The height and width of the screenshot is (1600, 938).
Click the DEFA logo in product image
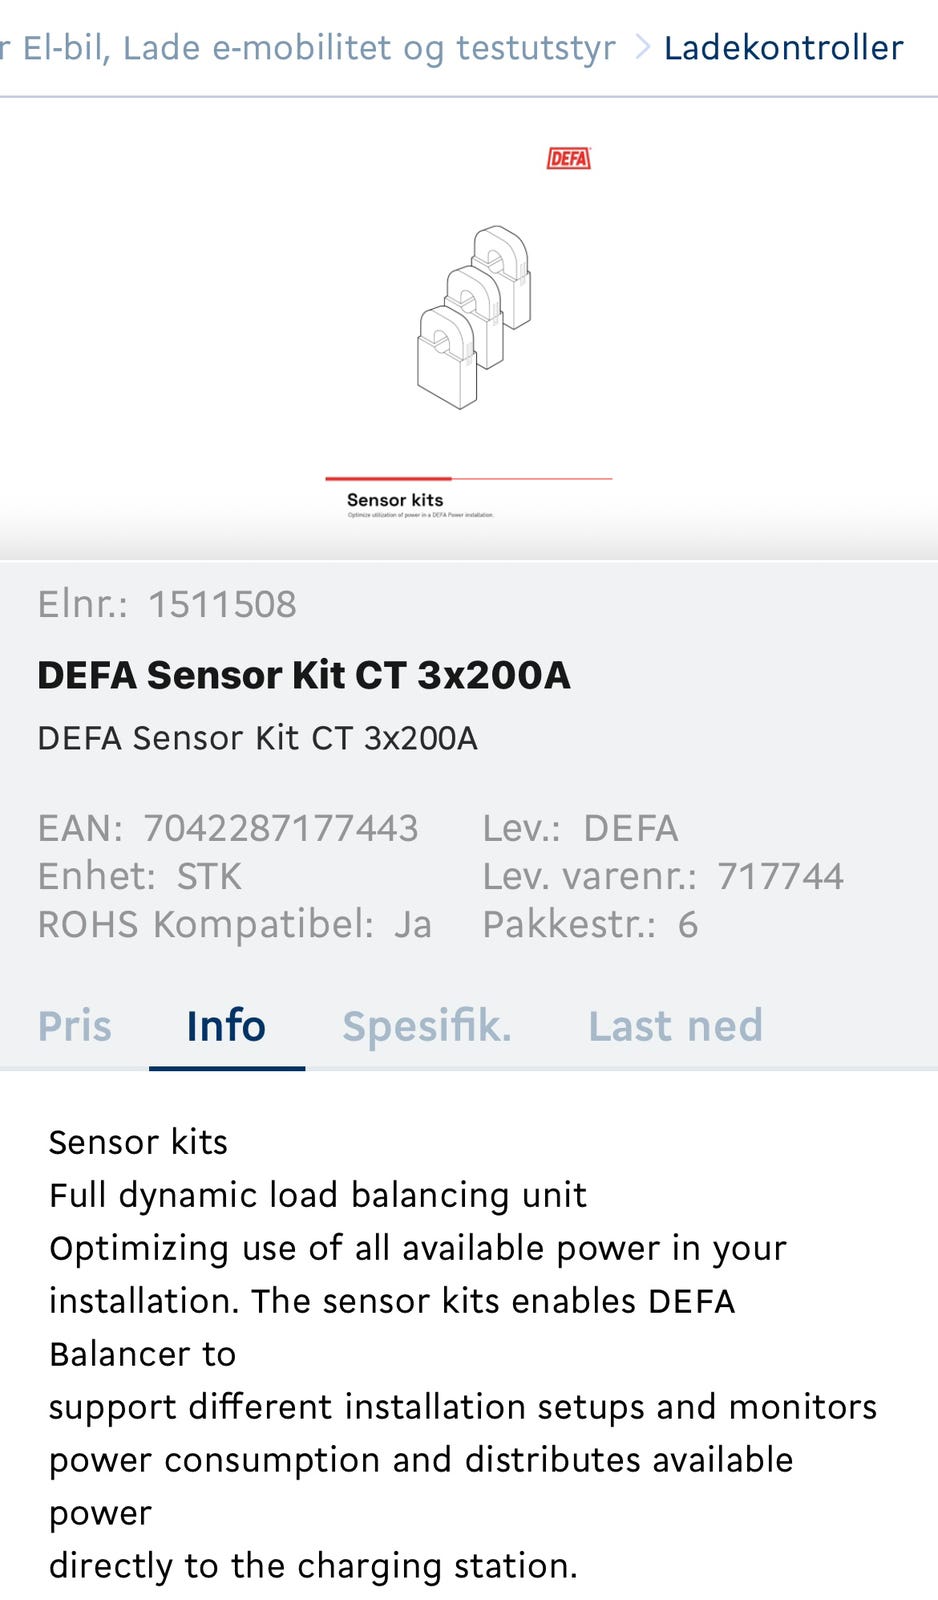pos(568,158)
